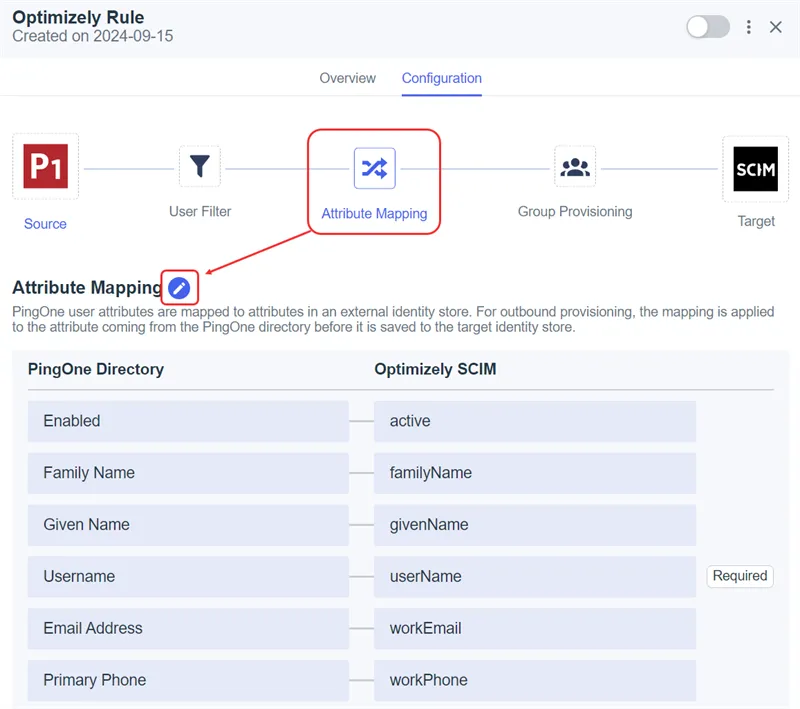Screen dimensions: 800x709
Task: Select the userName SCIM attribute field
Action: pos(535,576)
